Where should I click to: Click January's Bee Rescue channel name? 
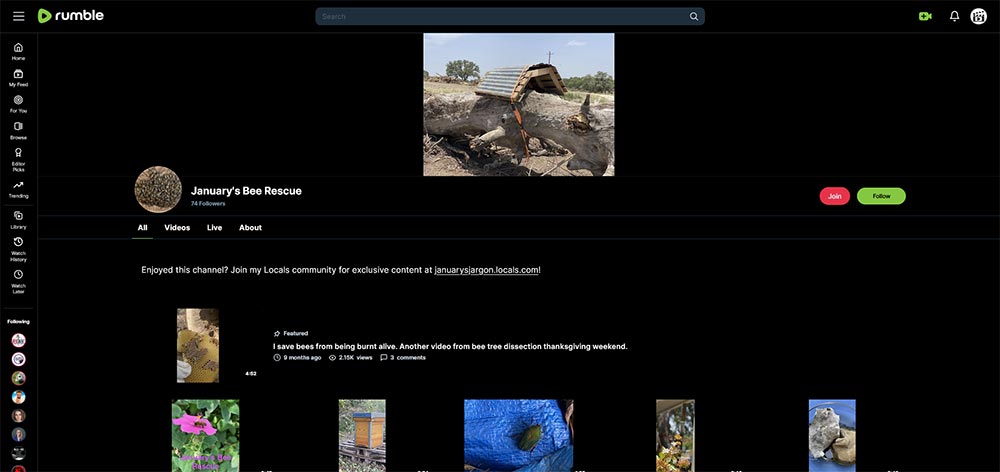point(246,191)
